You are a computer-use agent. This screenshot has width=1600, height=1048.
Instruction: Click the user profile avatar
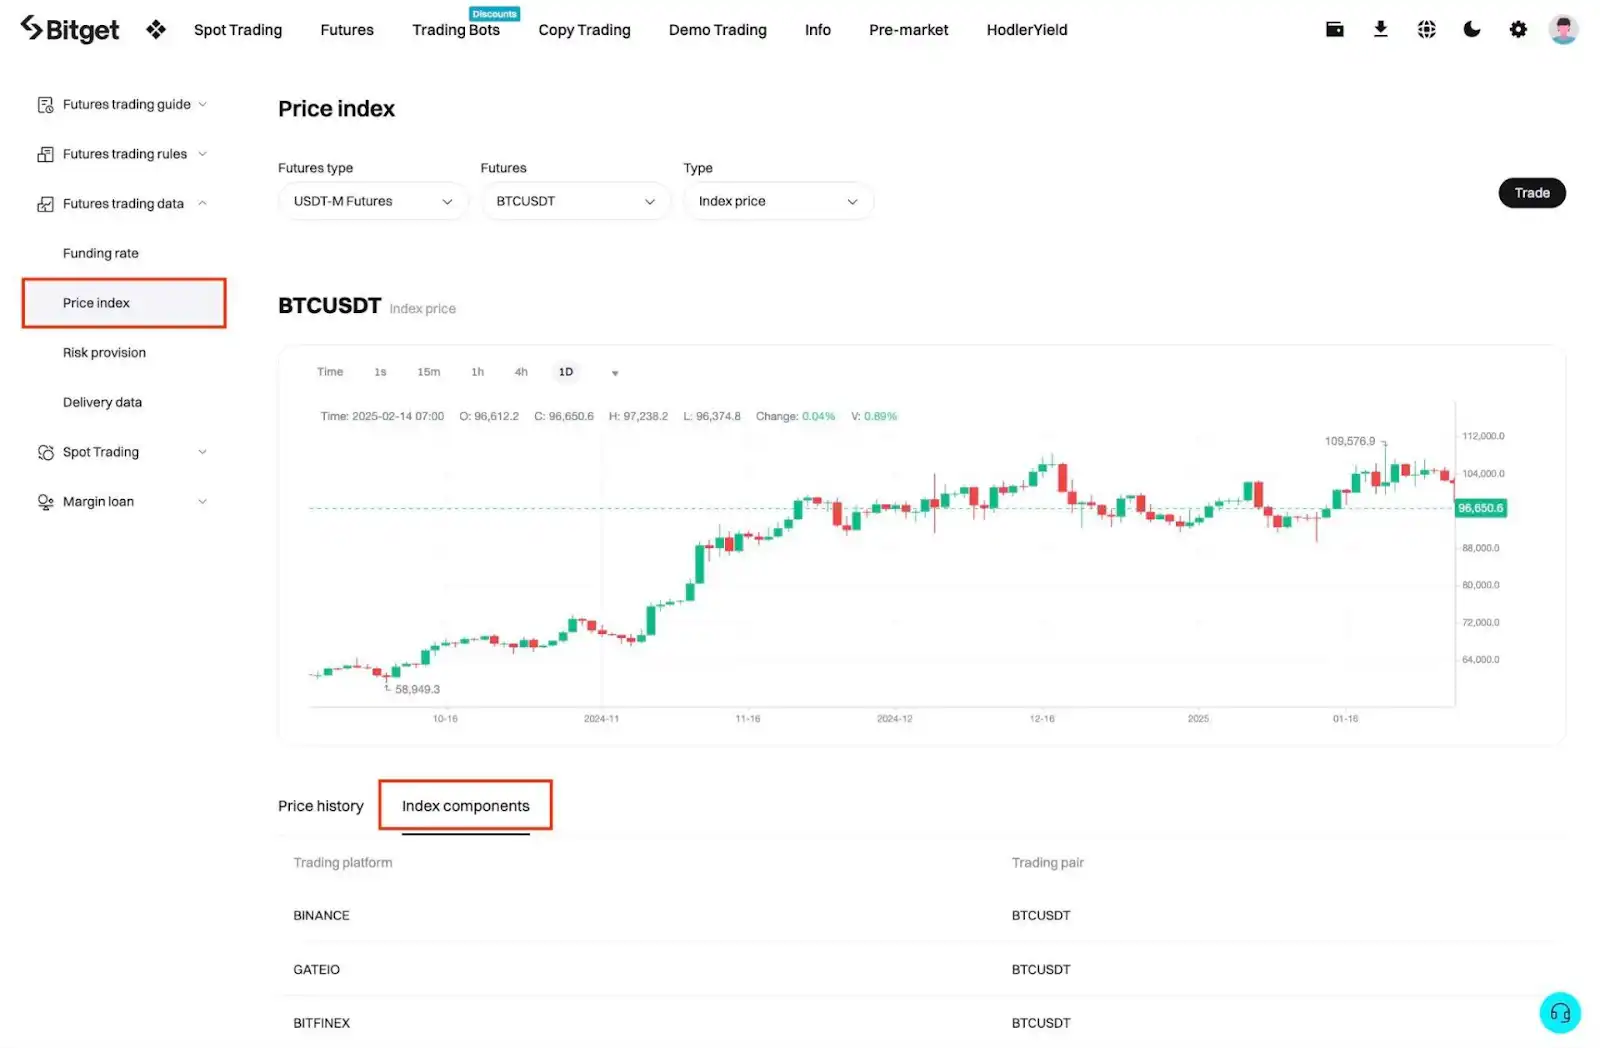tap(1563, 30)
